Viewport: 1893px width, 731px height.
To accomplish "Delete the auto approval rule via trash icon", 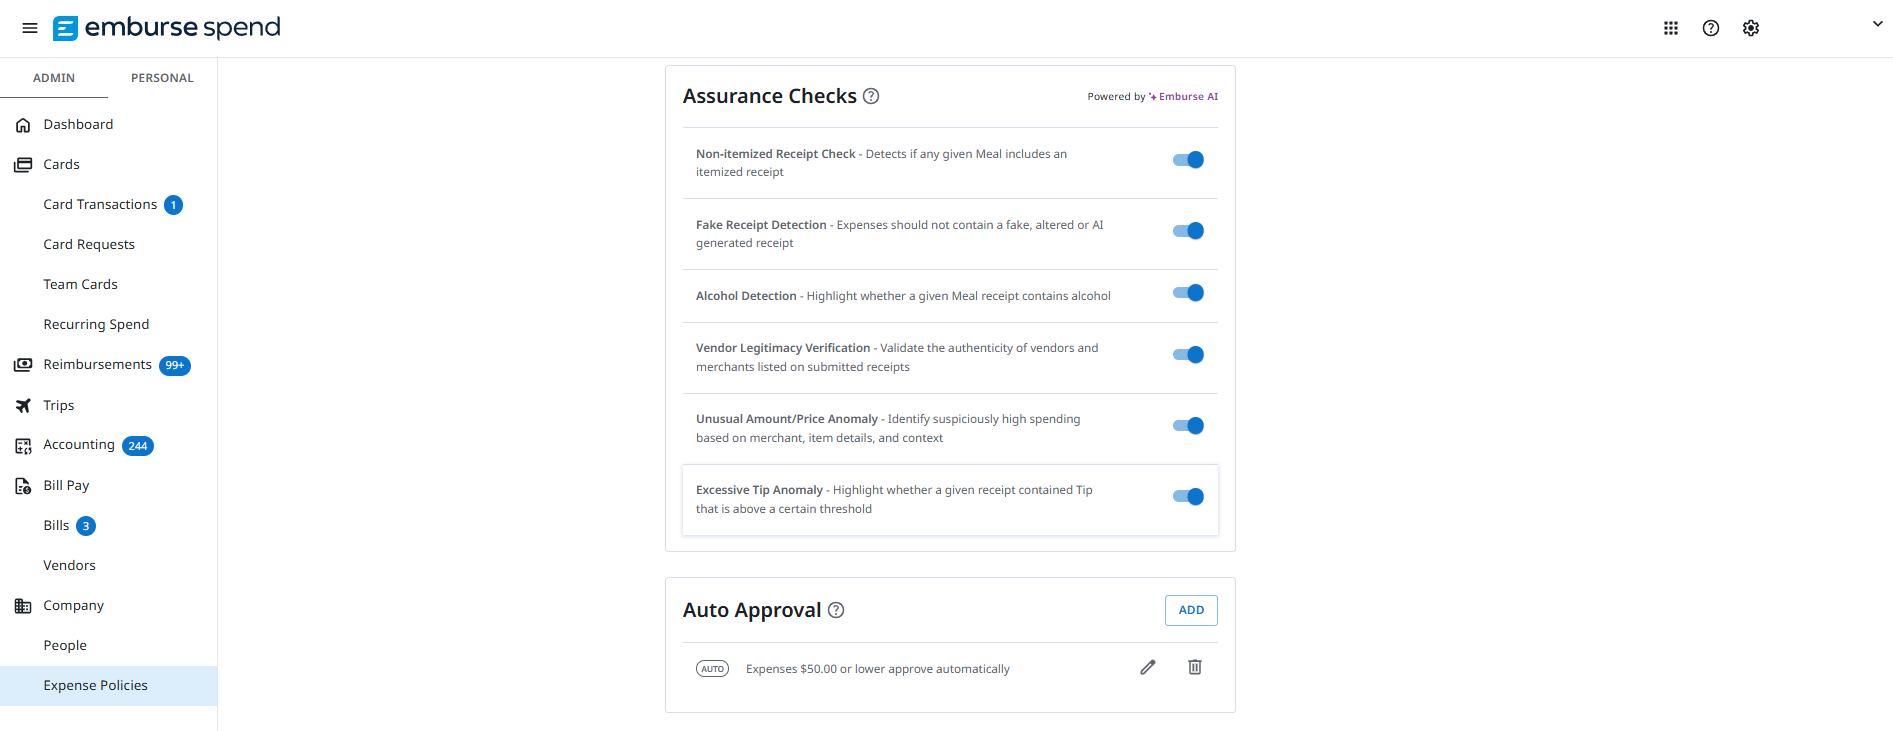I will click(x=1194, y=667).
